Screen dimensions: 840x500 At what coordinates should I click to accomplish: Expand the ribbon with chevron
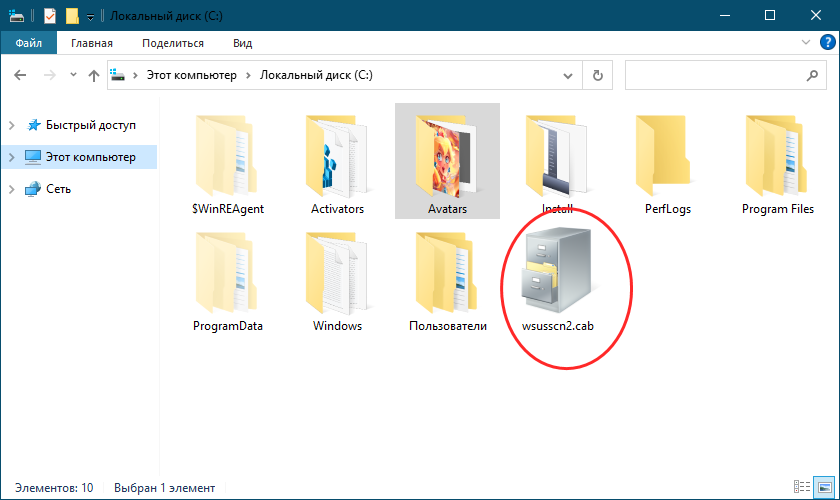point(805,42)
